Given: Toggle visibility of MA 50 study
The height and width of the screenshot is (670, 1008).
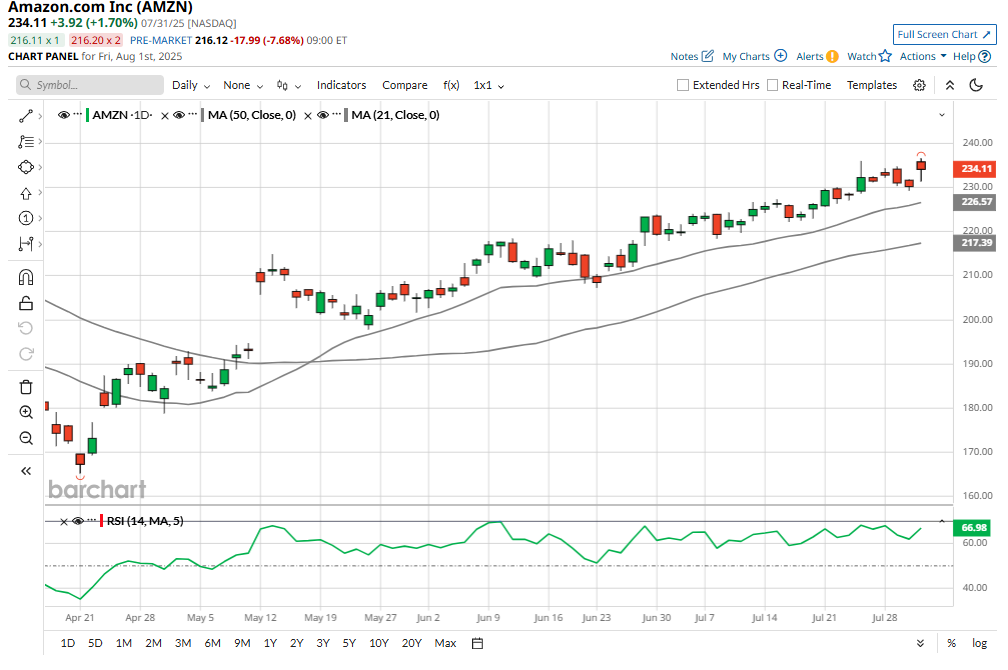Looking at the screenshot, I should [x=179, y=115].
